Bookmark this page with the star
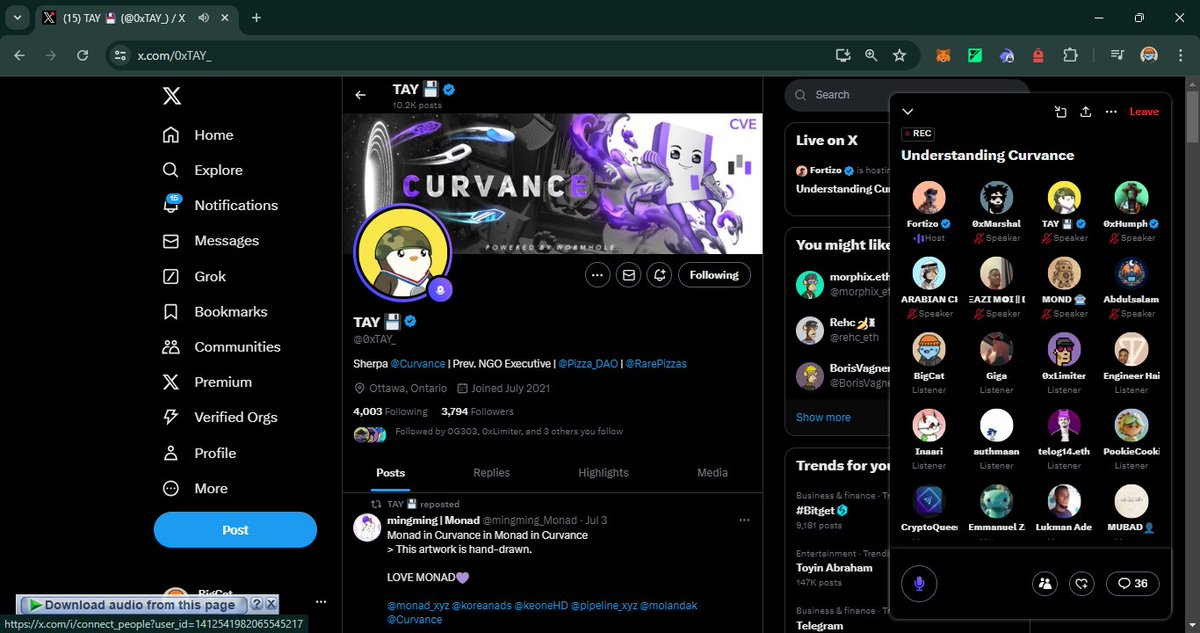This screenshot has width=1200, height=633. [x=899, y=55]
